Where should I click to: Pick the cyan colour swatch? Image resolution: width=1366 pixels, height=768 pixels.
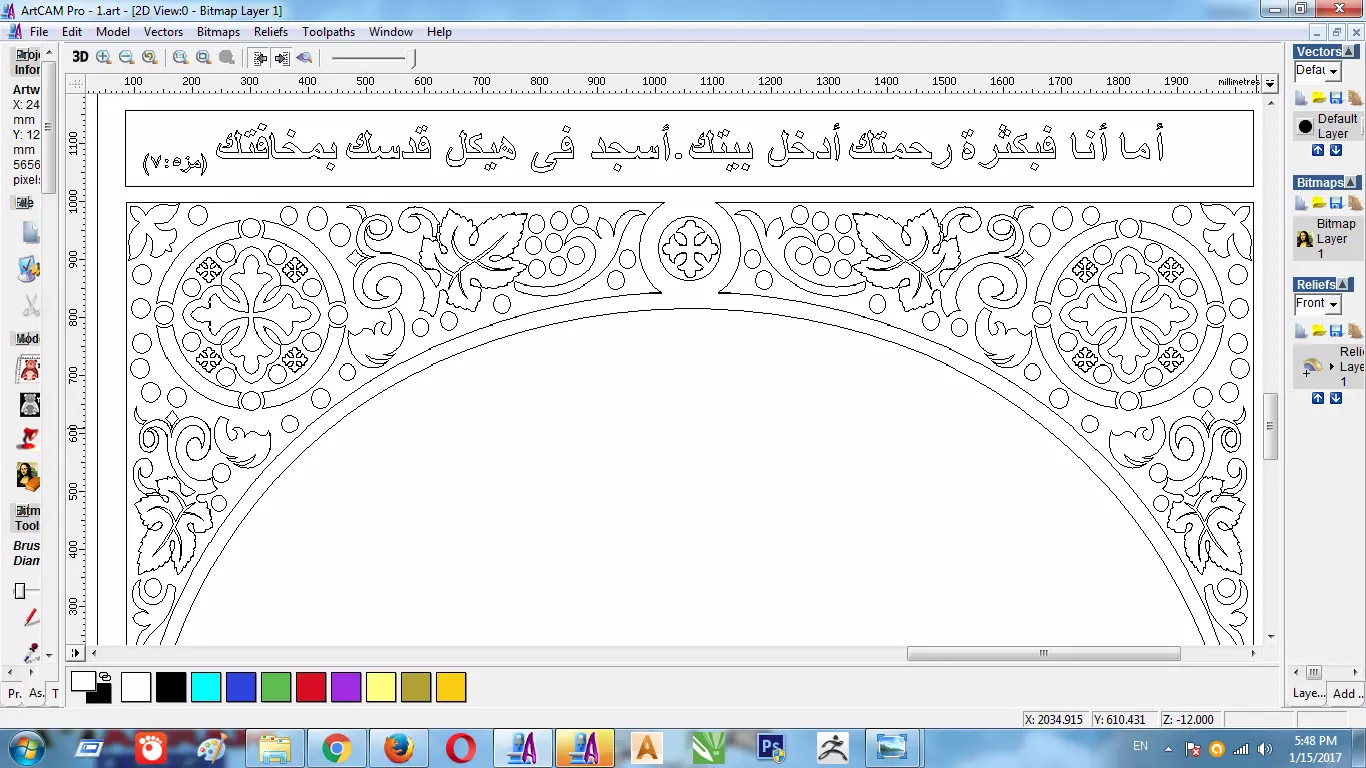coord(206,687)
